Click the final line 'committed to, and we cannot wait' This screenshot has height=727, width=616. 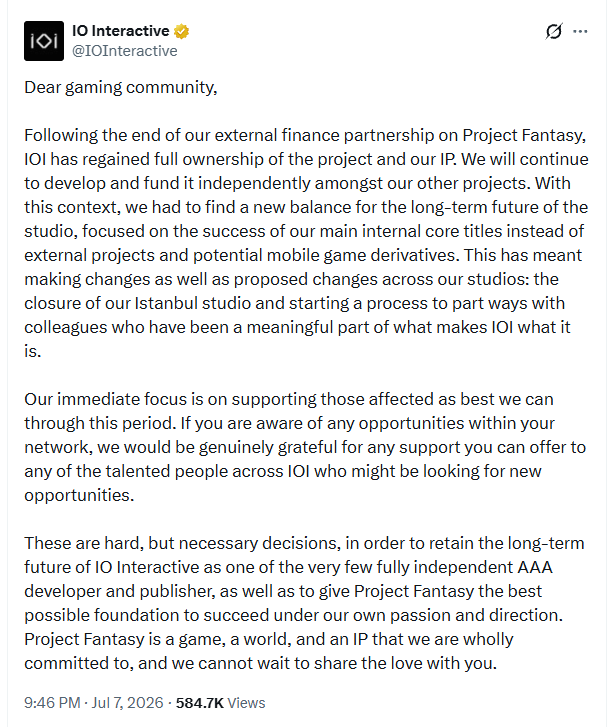[x=260, y=663]
